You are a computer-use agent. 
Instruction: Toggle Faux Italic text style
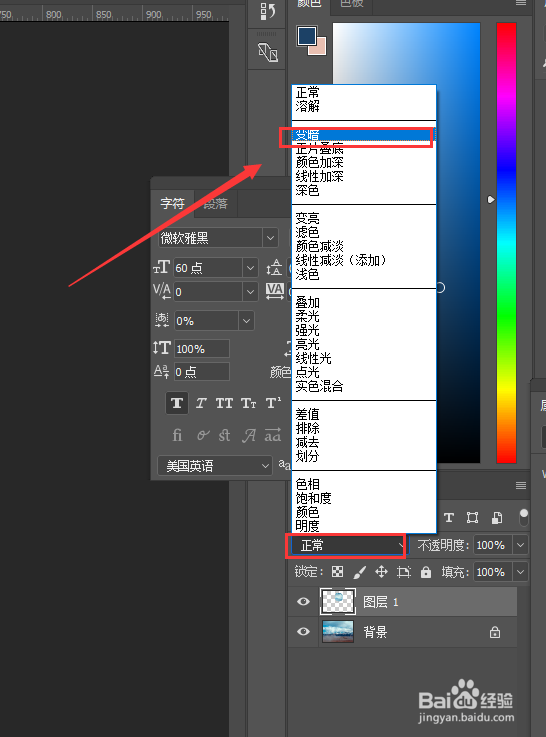tap(201, 403)
